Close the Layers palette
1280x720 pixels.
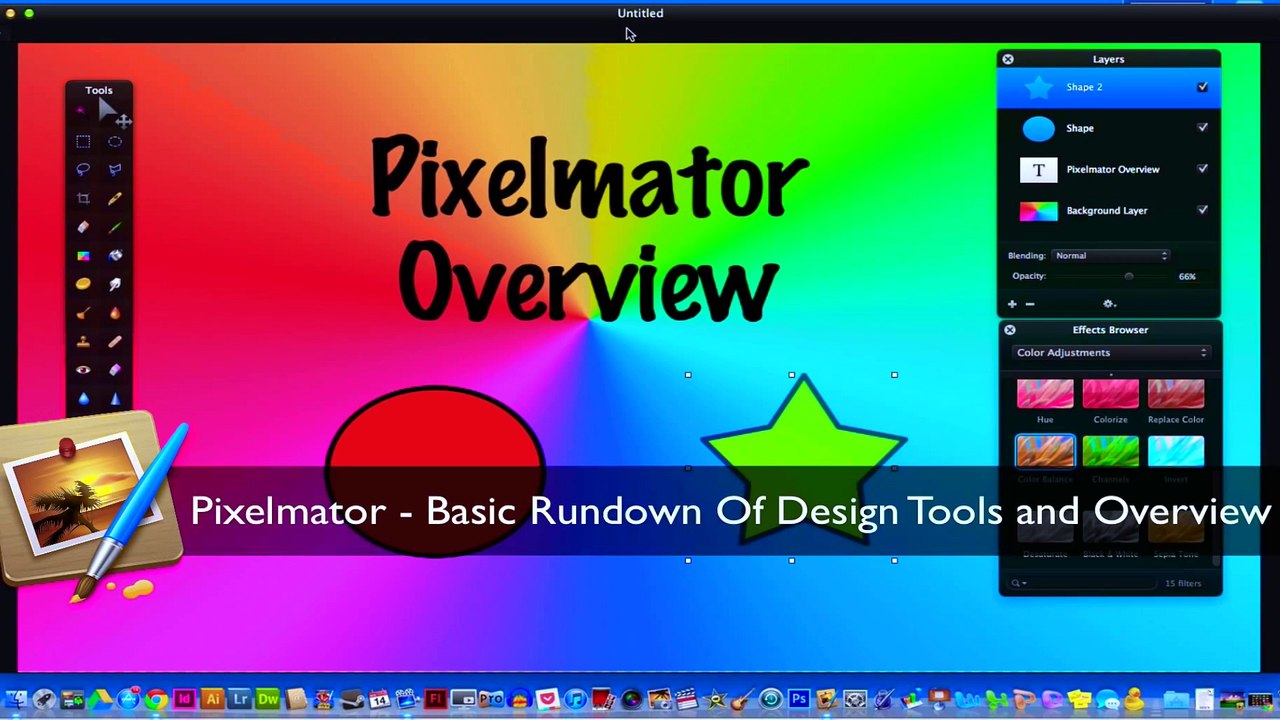pyautogui.click(x=1008, y=60)
